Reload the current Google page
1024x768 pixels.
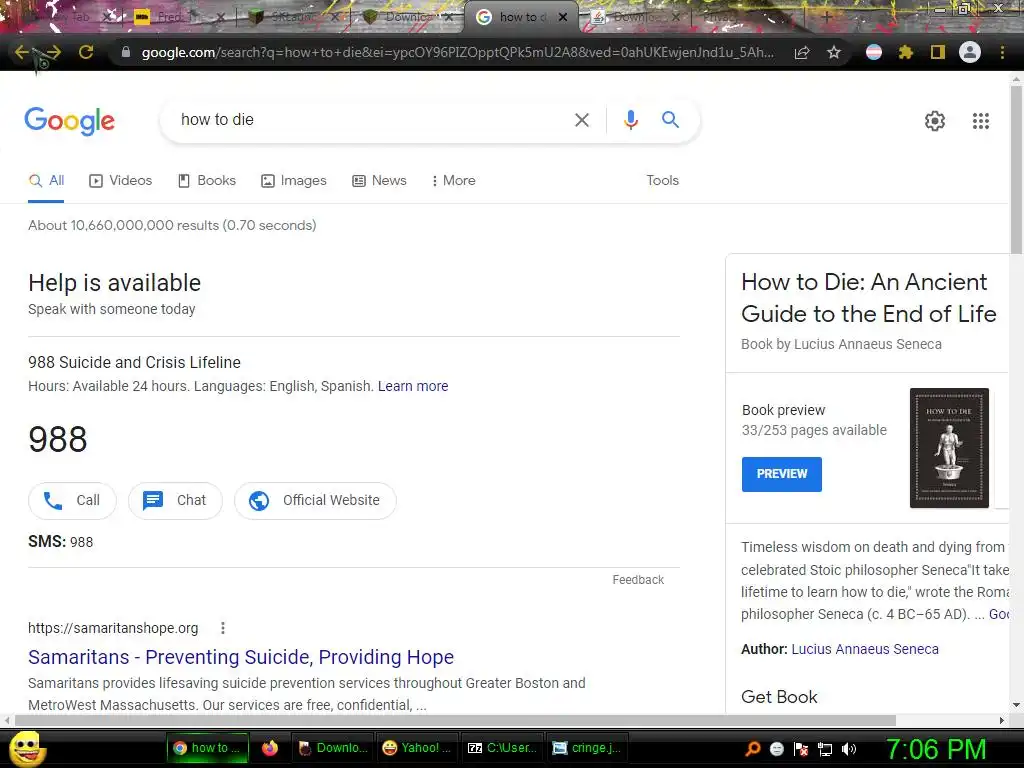point(86,52)
